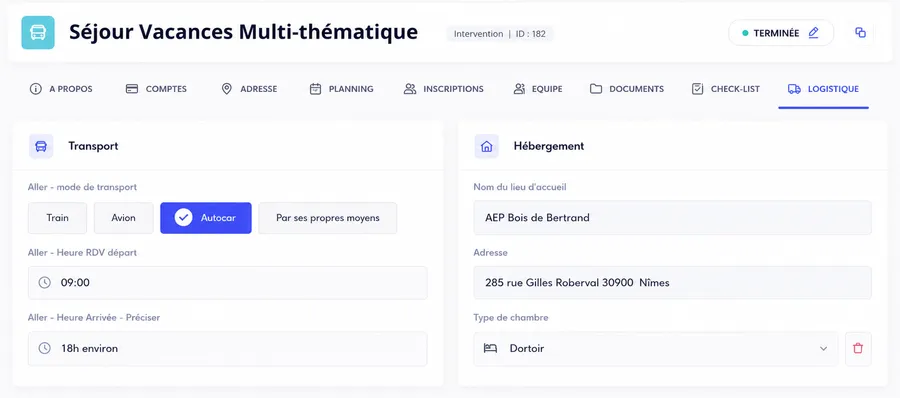
Task: Click the Transport section heading
Action: (93, 146)
